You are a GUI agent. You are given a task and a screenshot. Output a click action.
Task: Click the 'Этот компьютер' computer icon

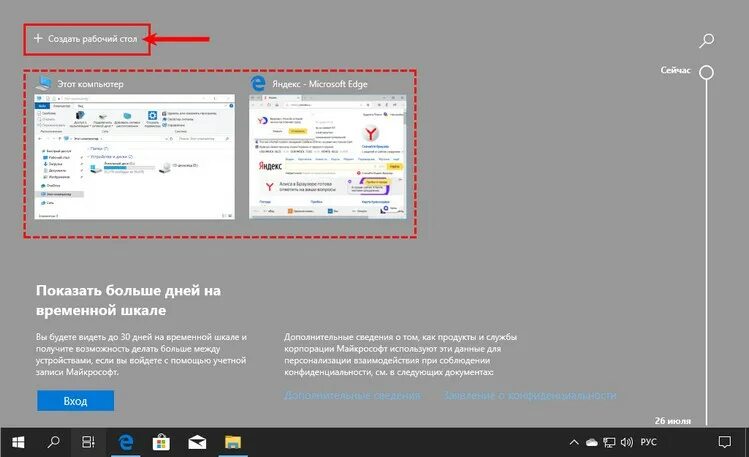point(43,83)
